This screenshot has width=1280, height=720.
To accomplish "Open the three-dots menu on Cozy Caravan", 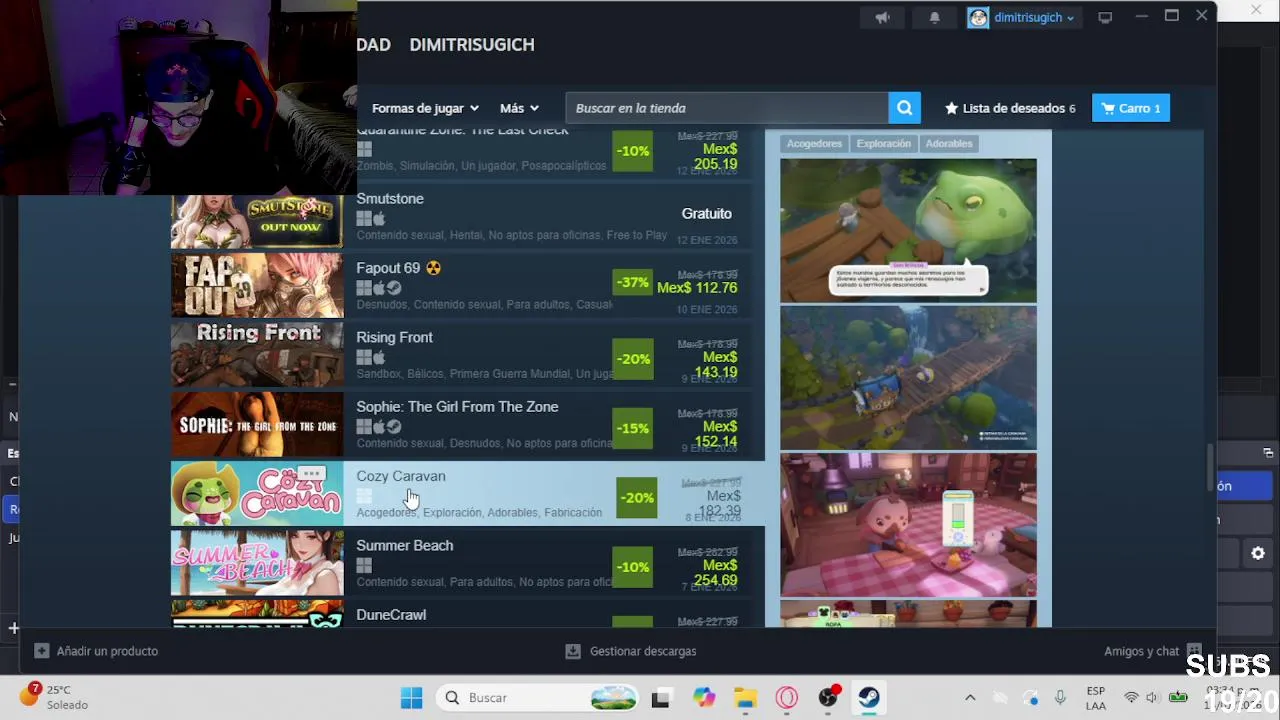I will 312,473.
